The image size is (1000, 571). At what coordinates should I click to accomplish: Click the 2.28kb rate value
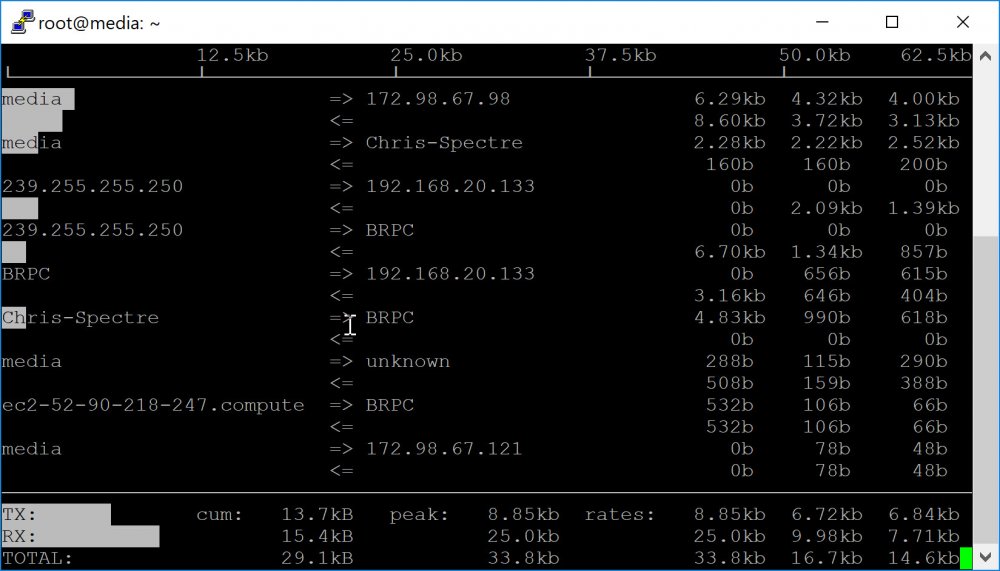(730, 142)
